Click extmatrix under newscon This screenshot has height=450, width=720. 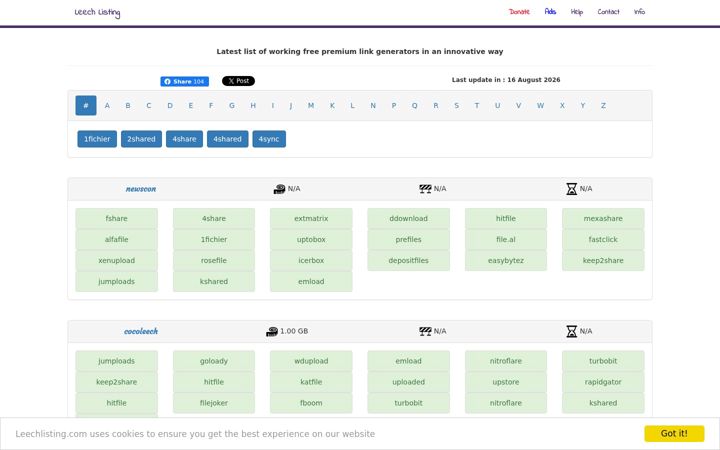pos(311,219)
